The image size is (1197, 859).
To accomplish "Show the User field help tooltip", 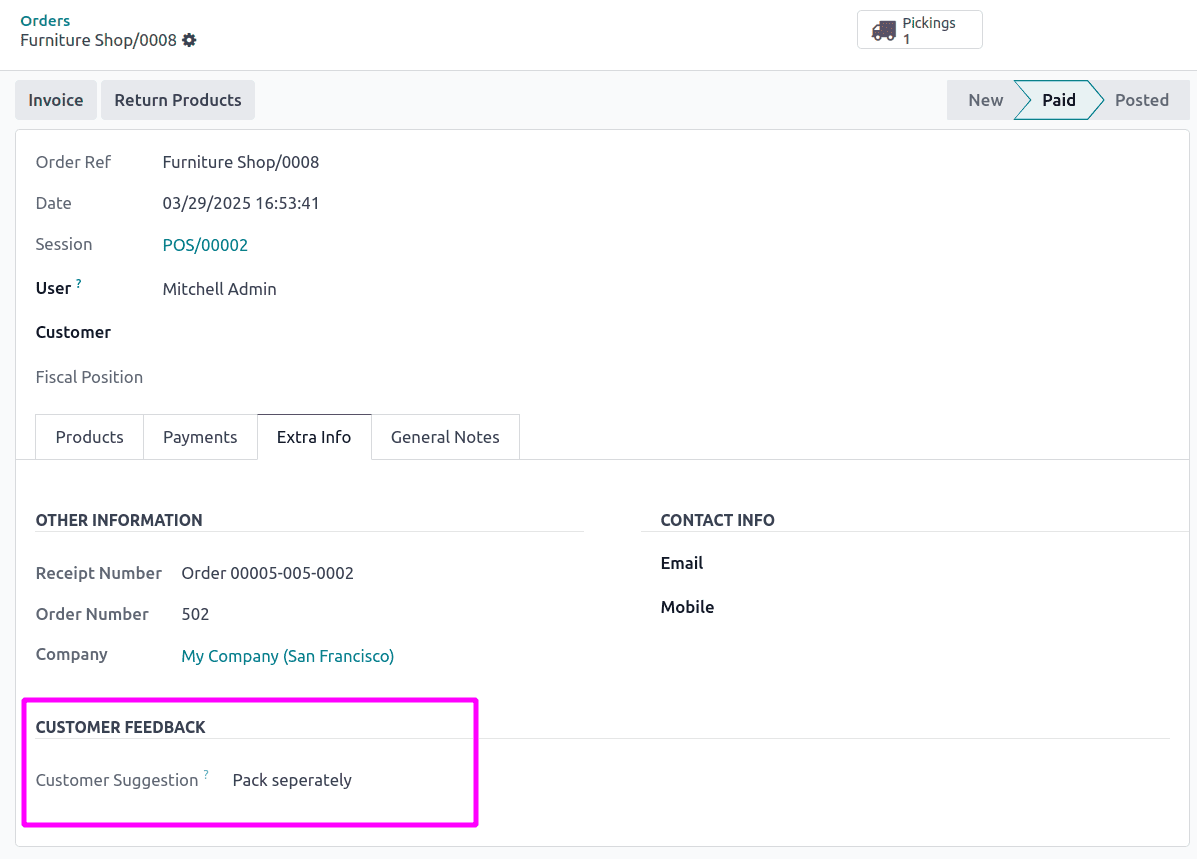I will tap(79, 283).
